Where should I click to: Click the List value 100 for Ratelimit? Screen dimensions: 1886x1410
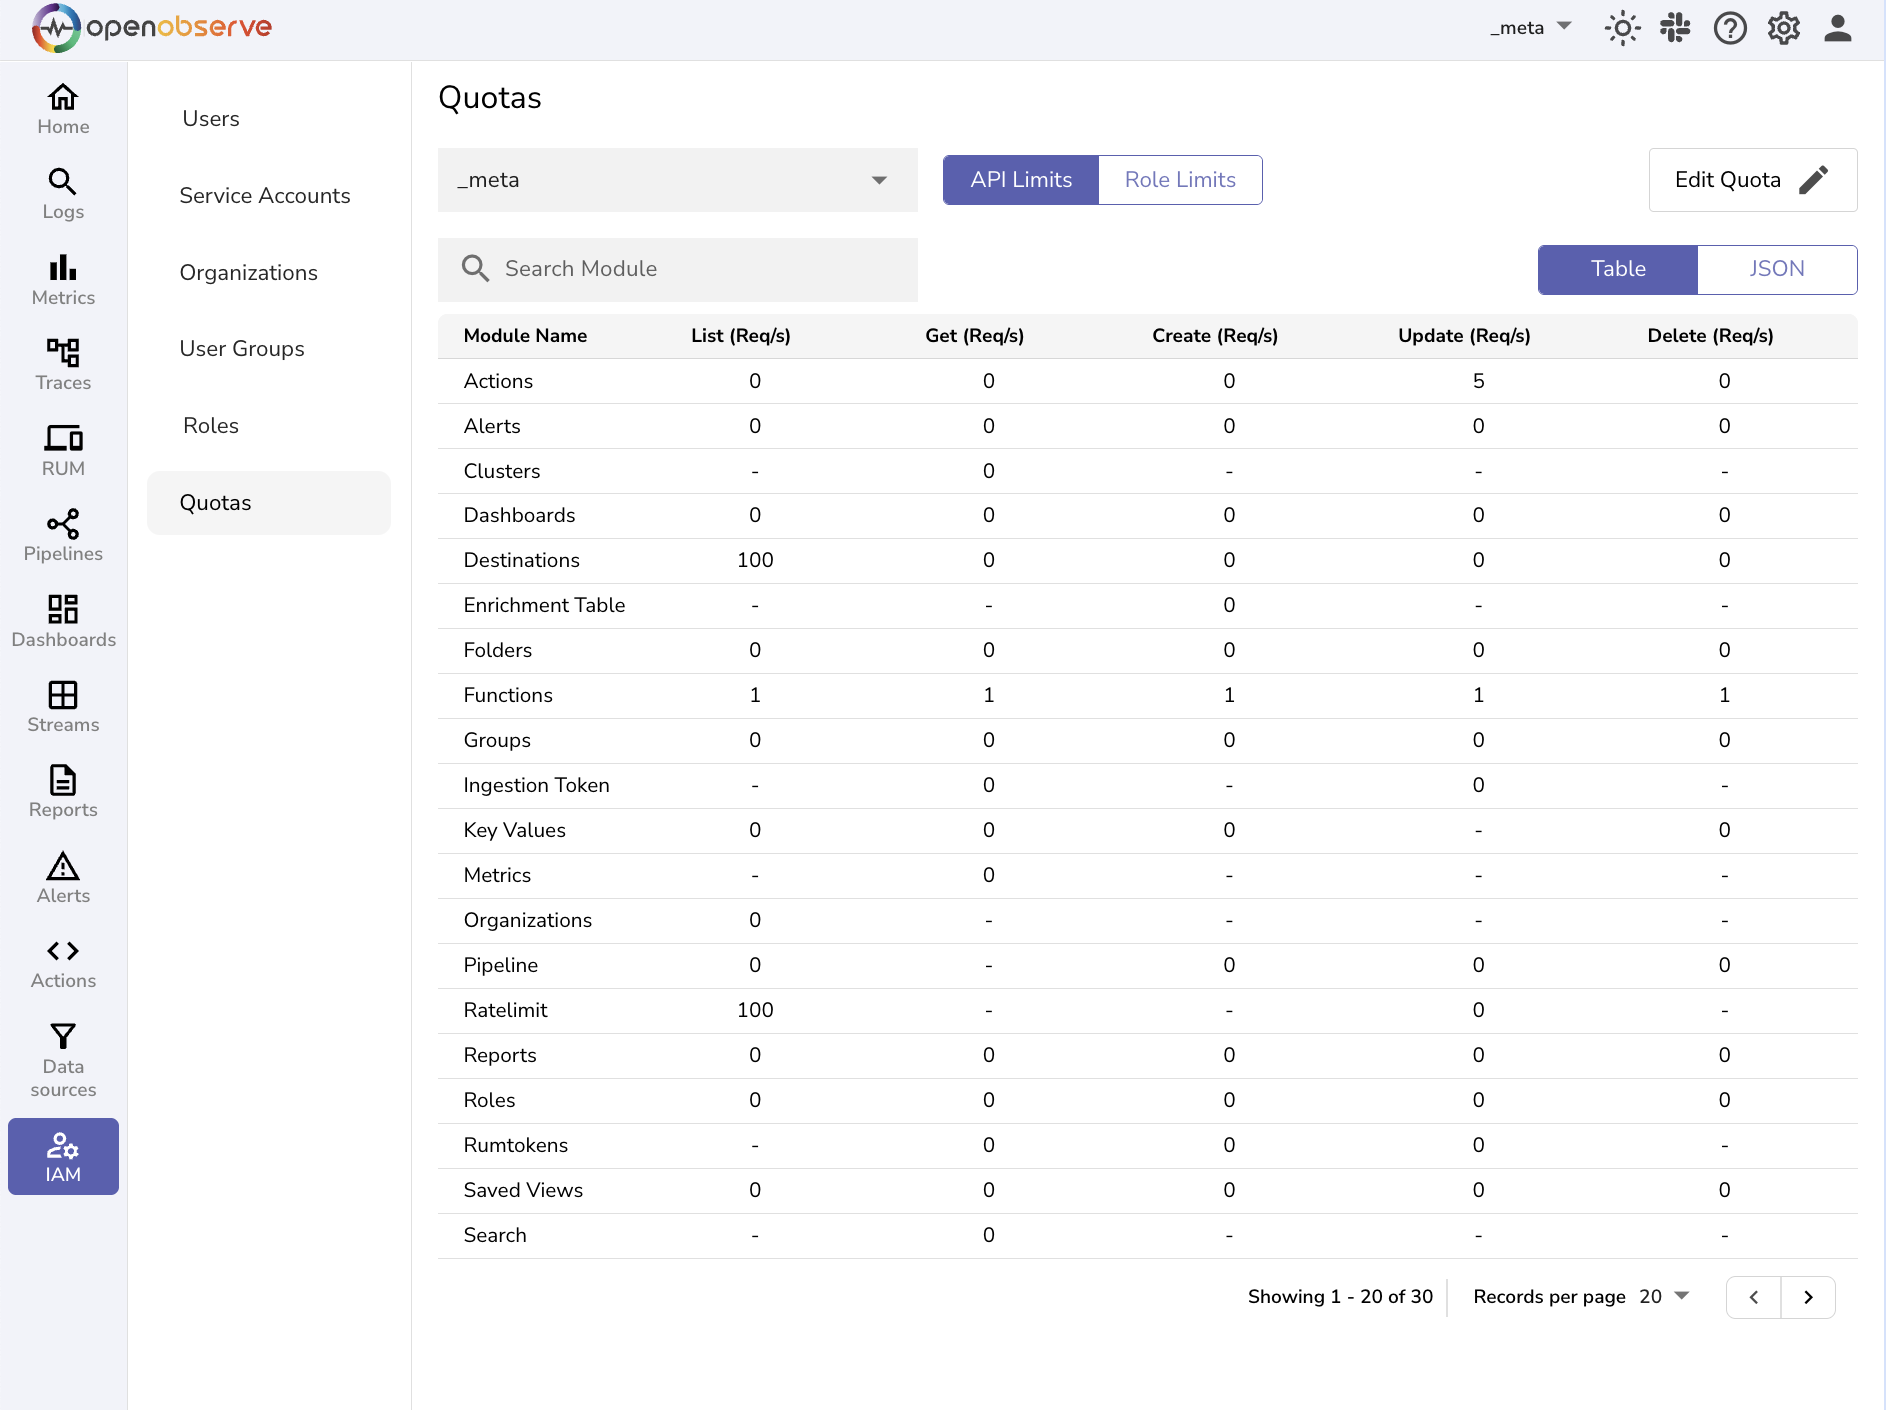tap(755, 1010)
